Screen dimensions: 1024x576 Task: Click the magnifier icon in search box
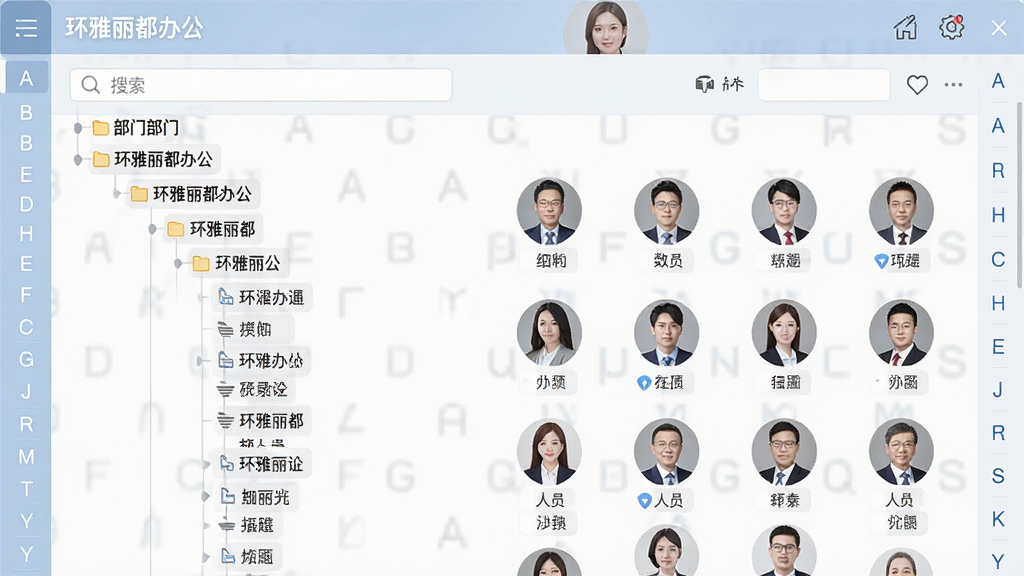(x=90, y=85)
